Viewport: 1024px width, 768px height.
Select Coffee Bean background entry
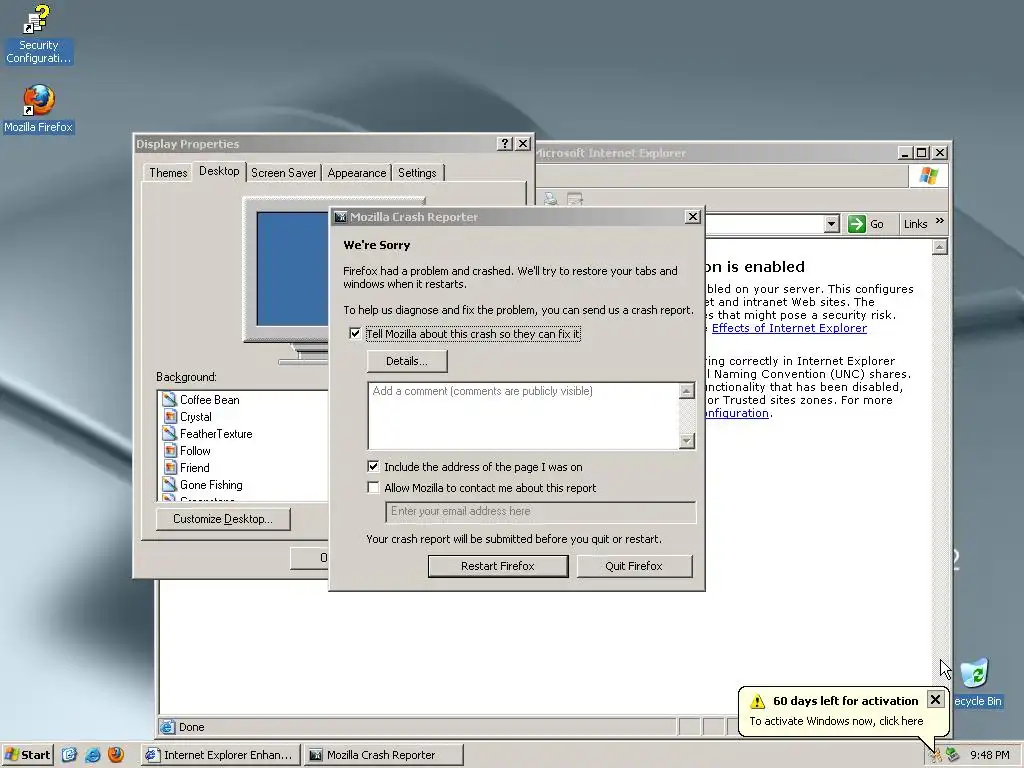210,400
